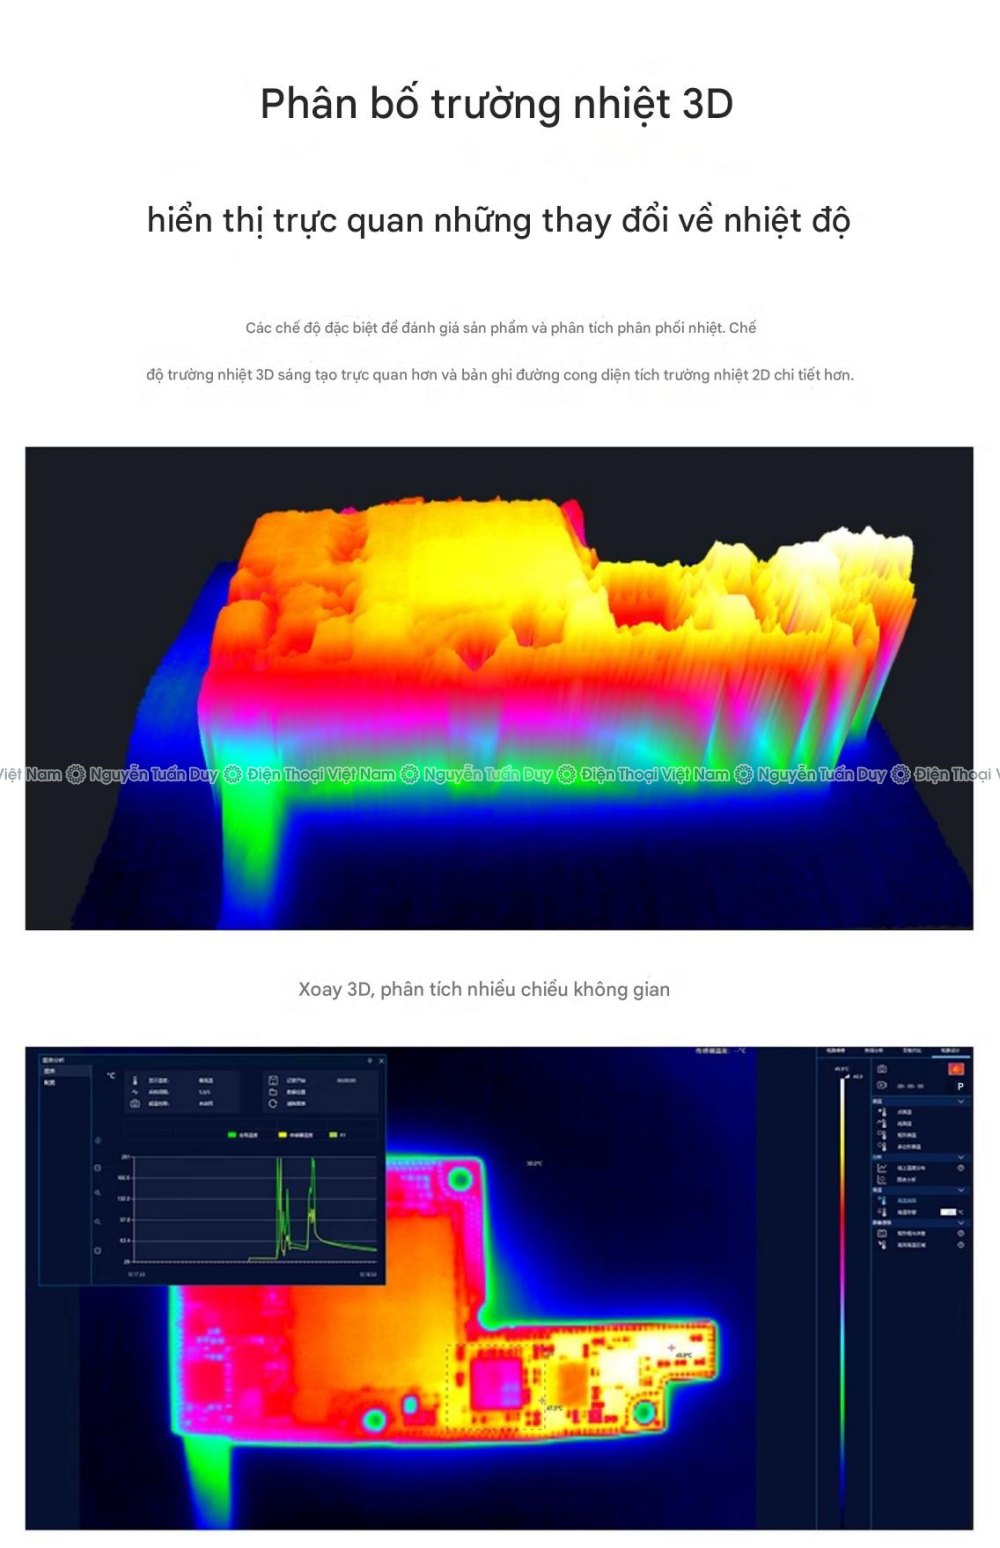
Task: Click the last thermometer icon in image section
Action: click(882, 1245)
